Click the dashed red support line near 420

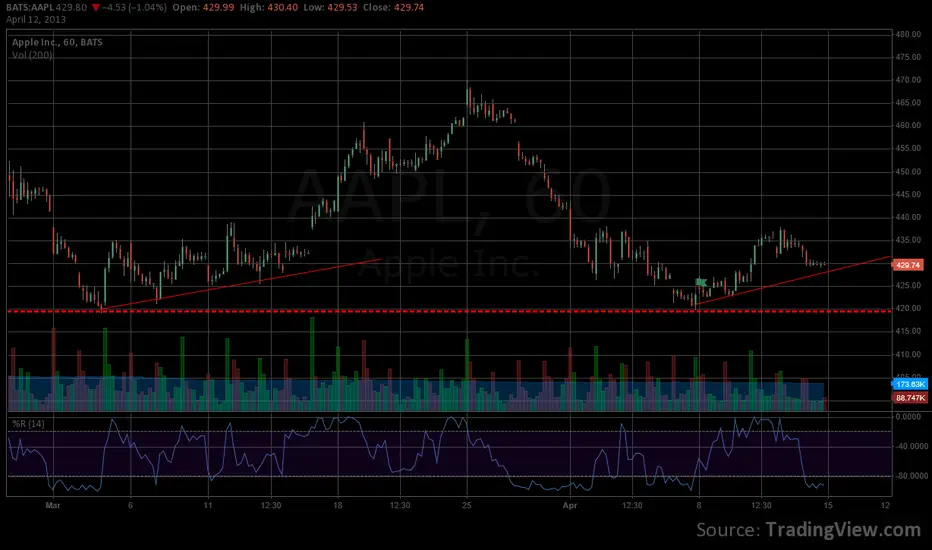point(449,311)
